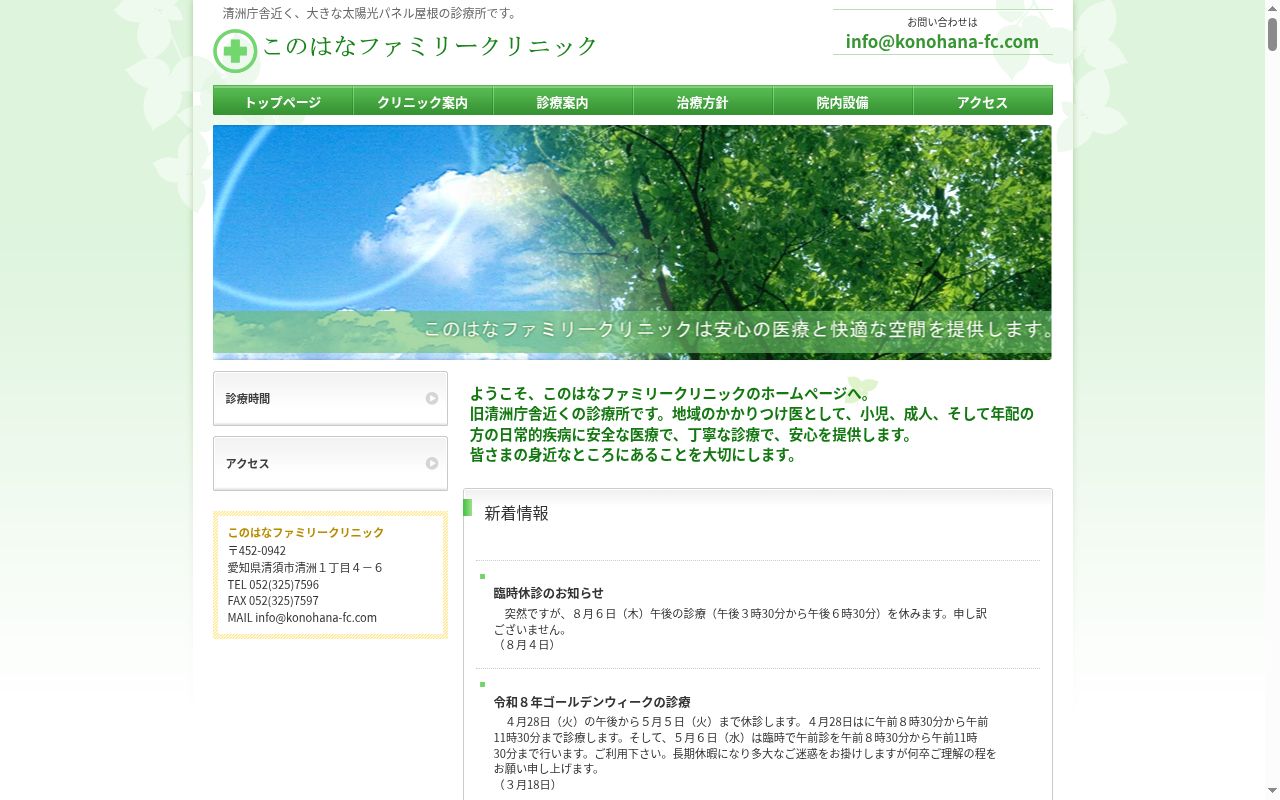The image size is (1280, 800).
Task: Open the トップページ menu item
Action: click(x=283, y=101)
